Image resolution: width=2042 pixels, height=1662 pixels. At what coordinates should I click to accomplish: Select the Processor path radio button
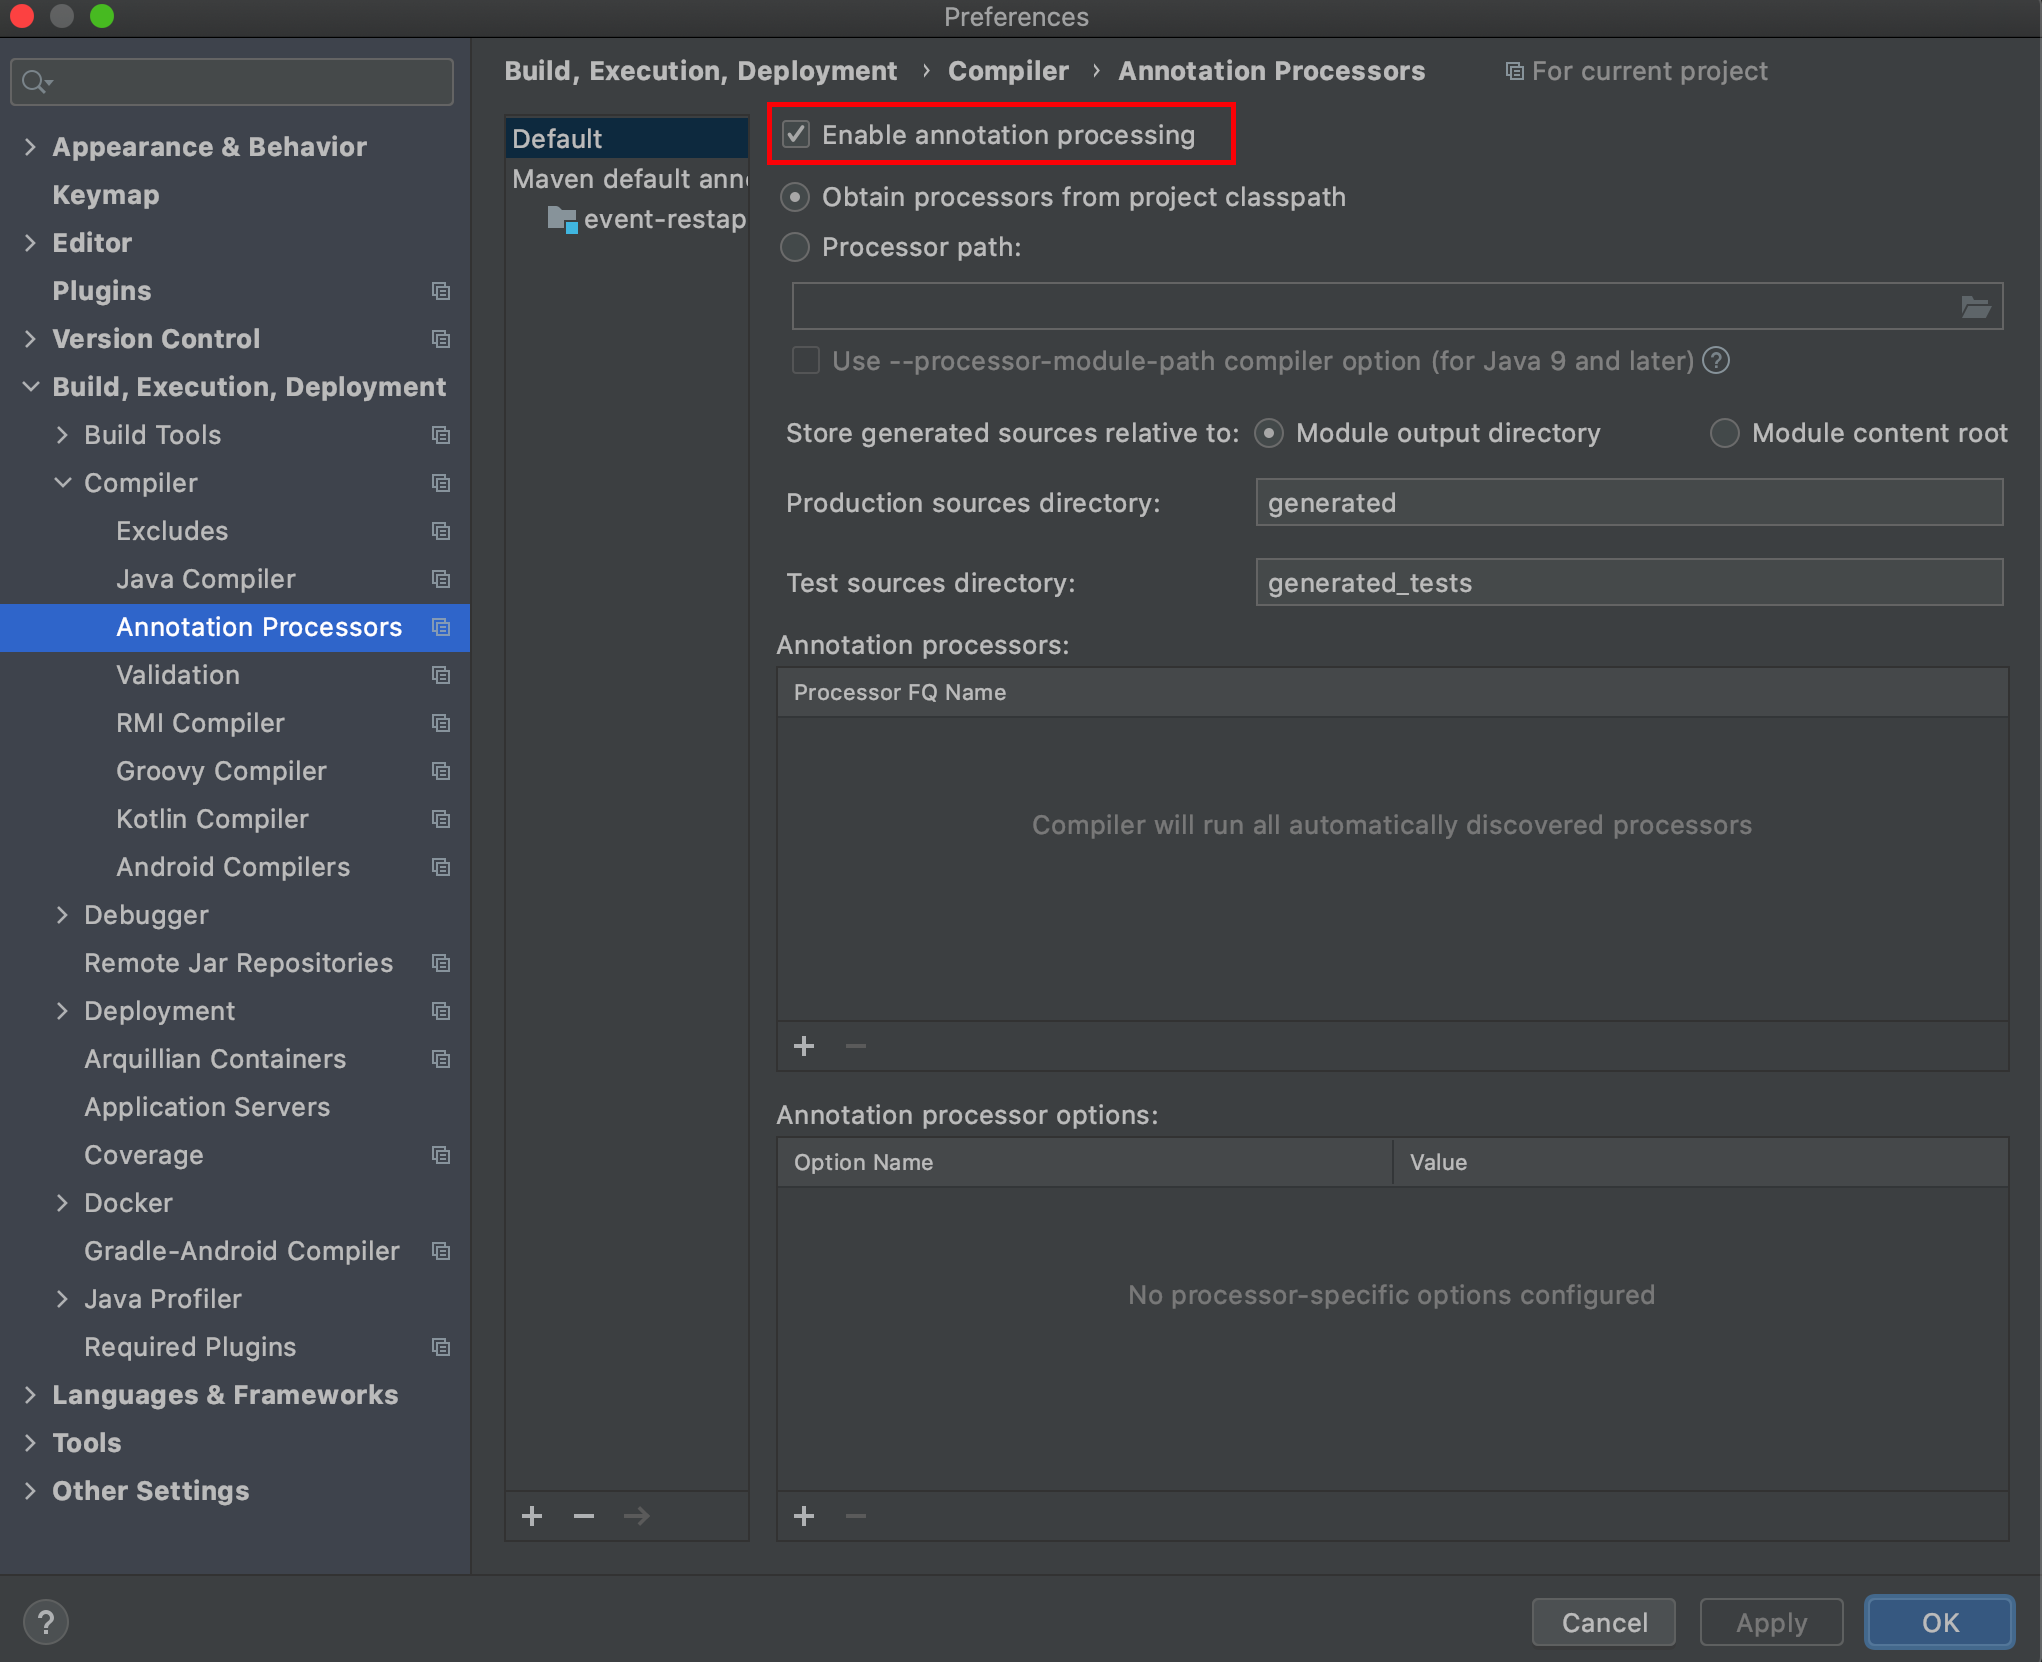coord(795,247)
